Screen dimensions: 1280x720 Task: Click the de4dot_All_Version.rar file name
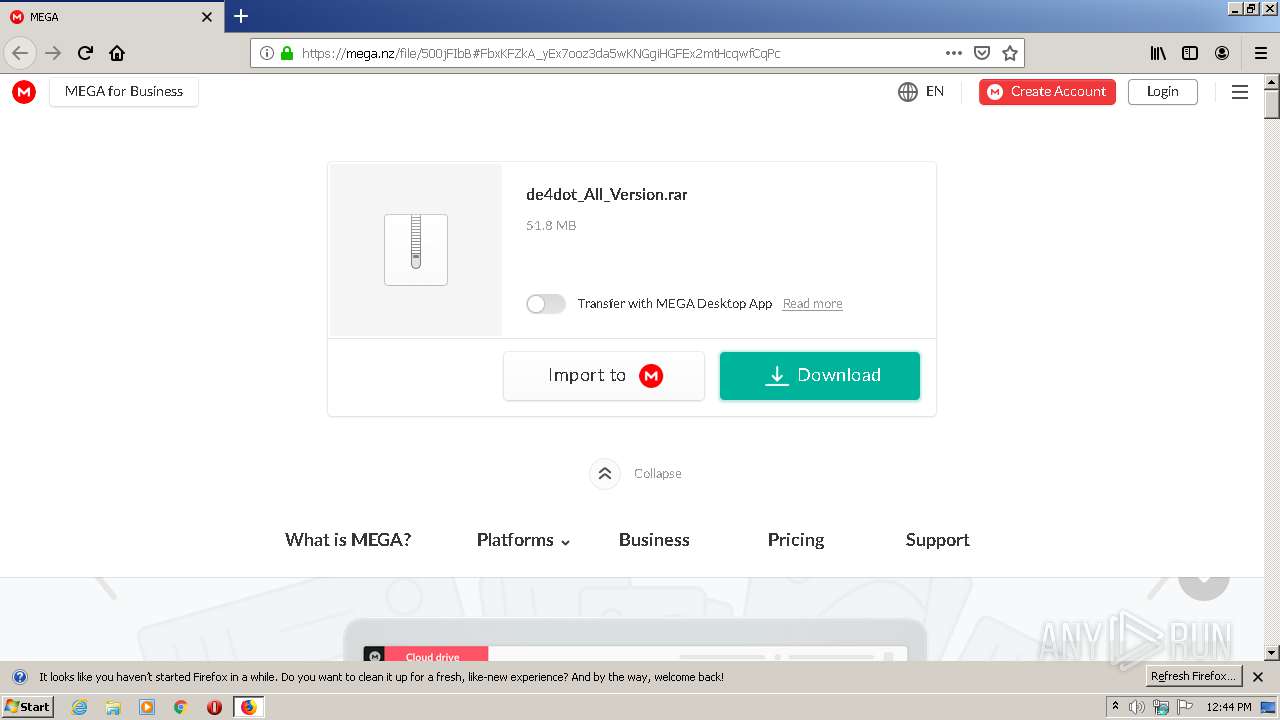(x=606, y=195)
